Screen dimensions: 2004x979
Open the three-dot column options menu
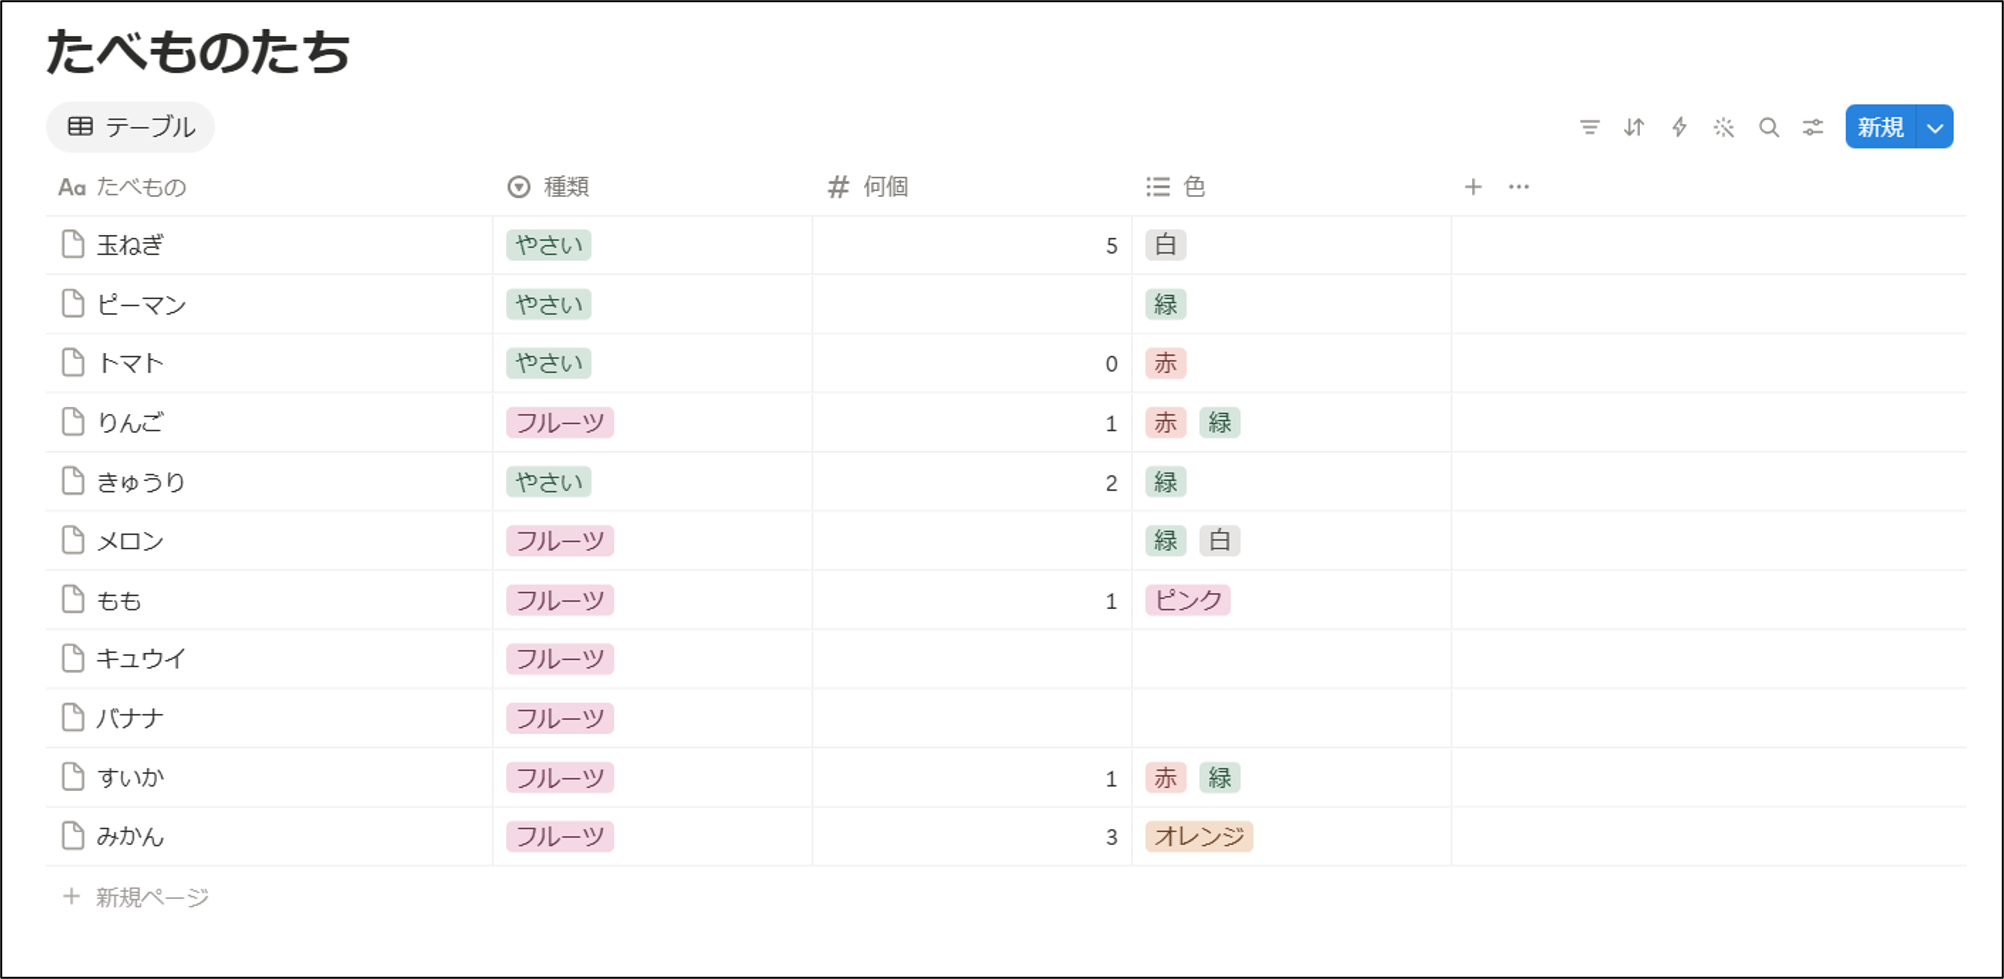[x=1519, y=187]
